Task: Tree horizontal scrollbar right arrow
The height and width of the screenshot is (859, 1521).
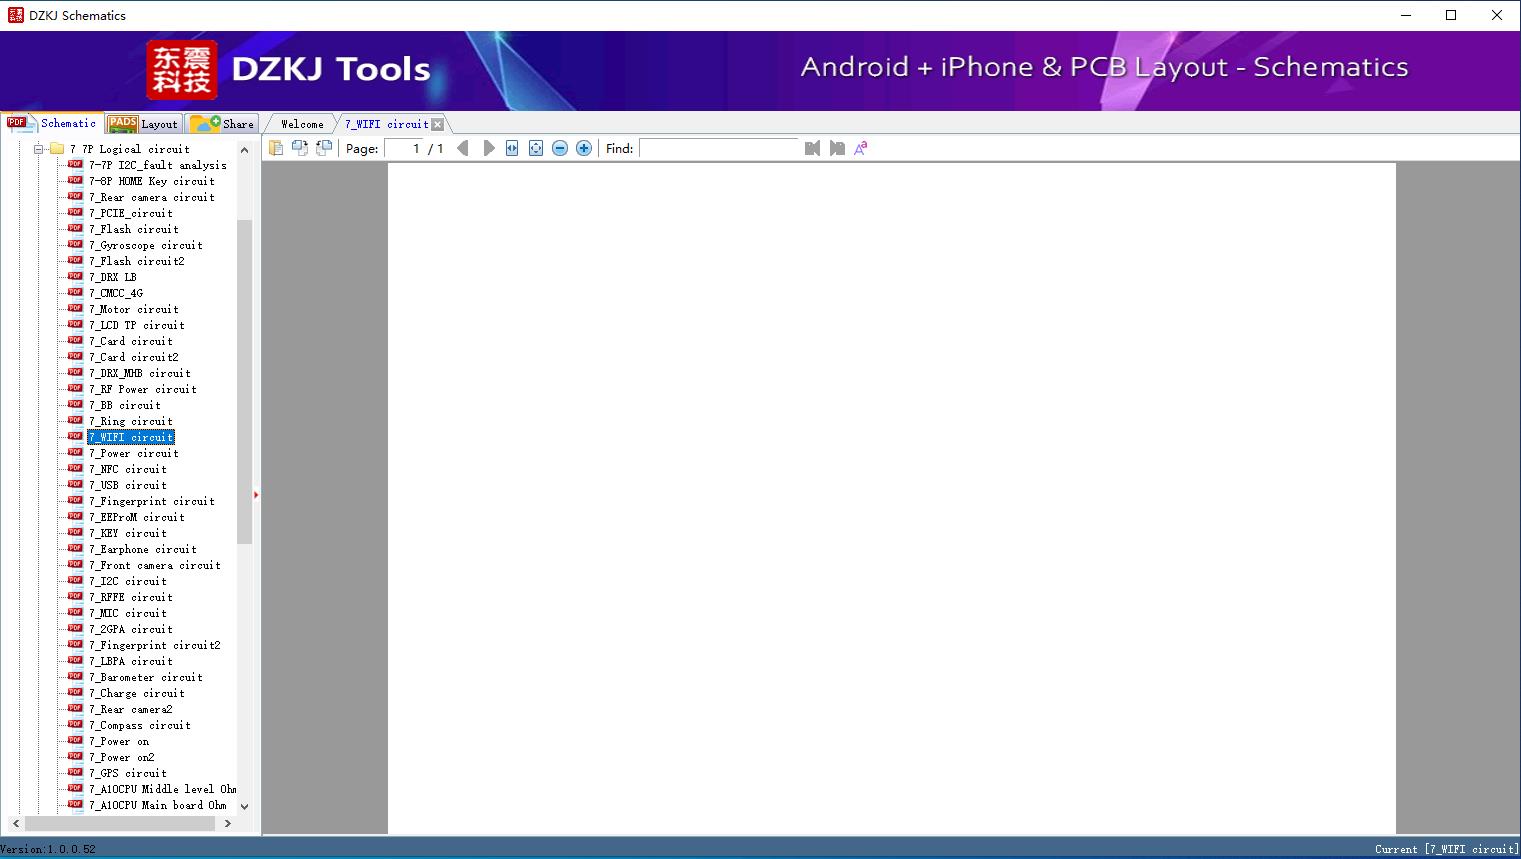Action: 228,823
